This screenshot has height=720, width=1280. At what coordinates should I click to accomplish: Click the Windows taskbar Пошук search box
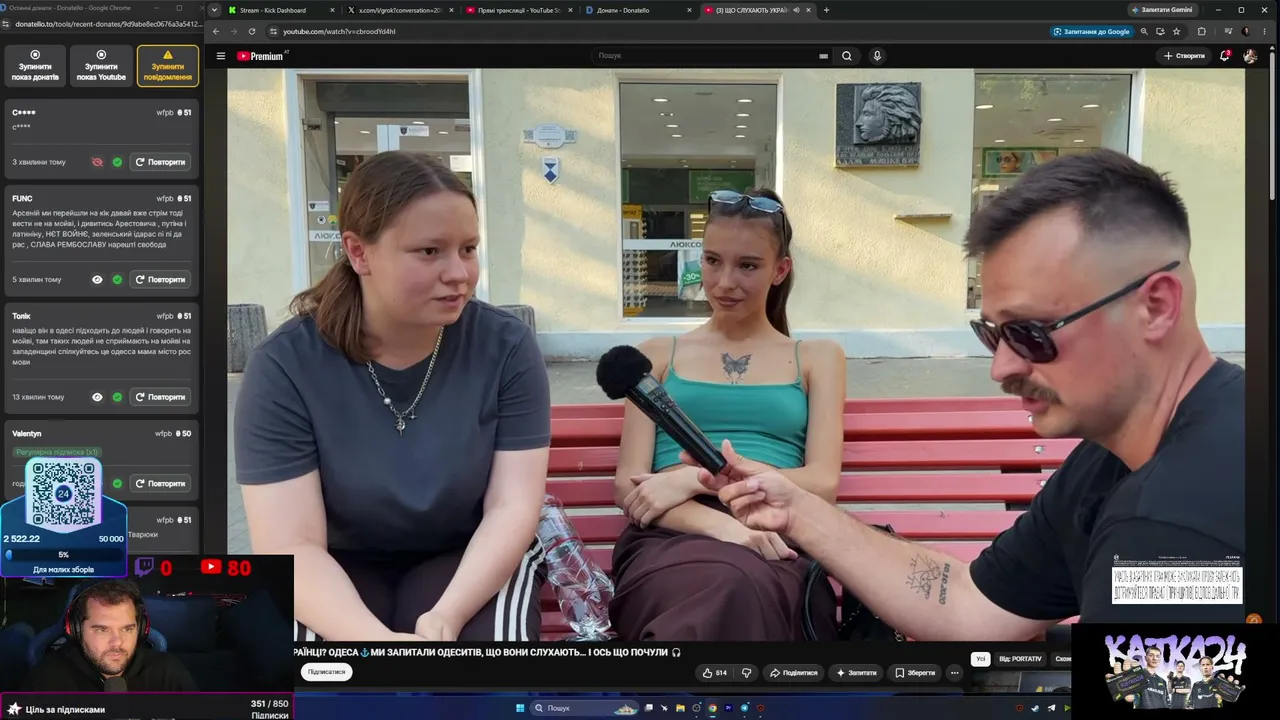[x=586, y=708]
